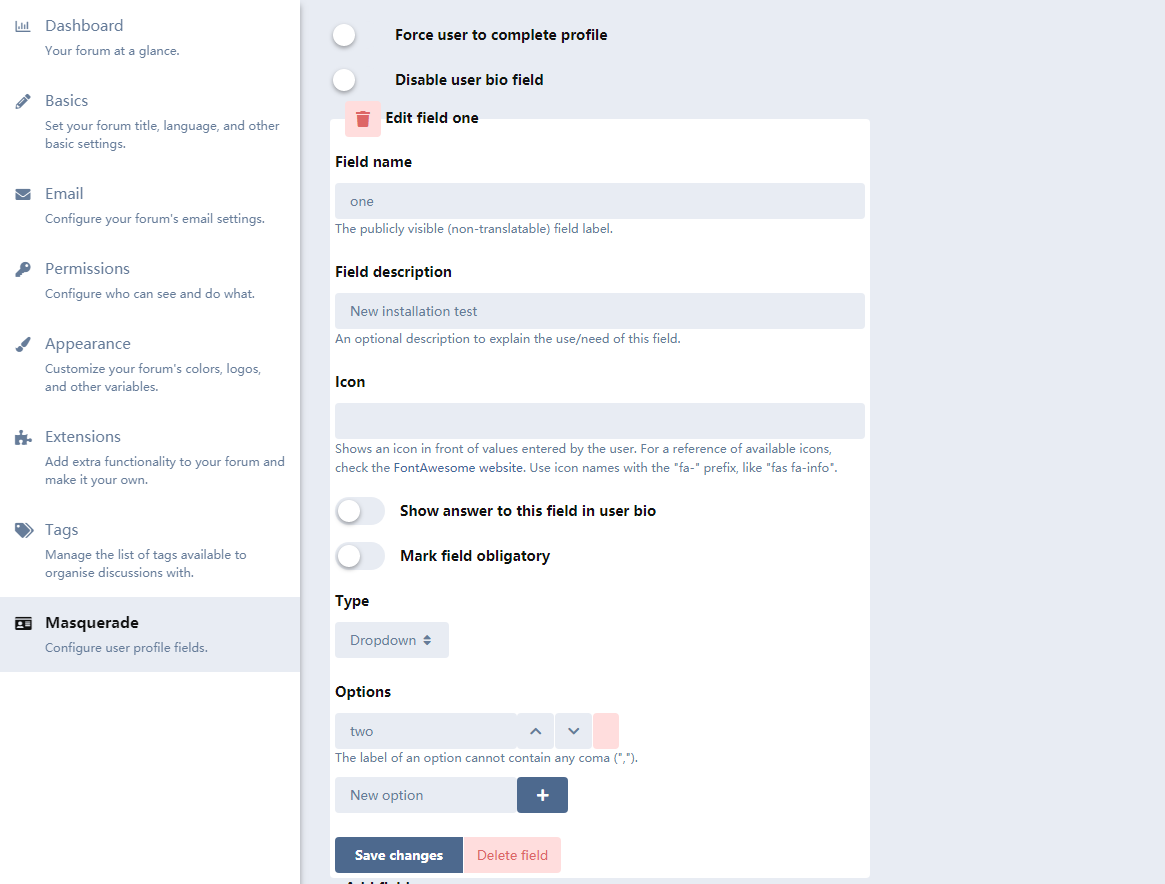
Task: Open the Type Dropdown selector
Action: click(x=392, y=640)
